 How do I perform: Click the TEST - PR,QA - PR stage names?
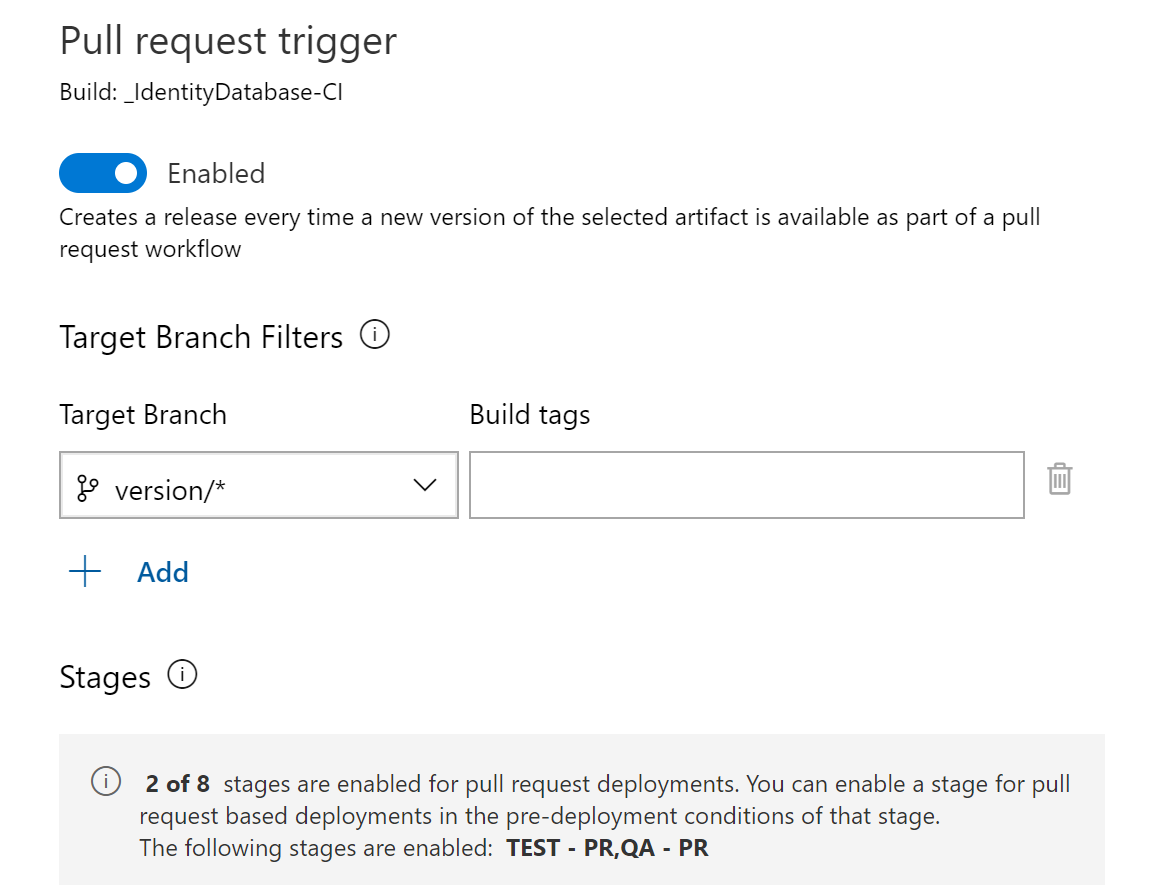click(x=608, y=848)
